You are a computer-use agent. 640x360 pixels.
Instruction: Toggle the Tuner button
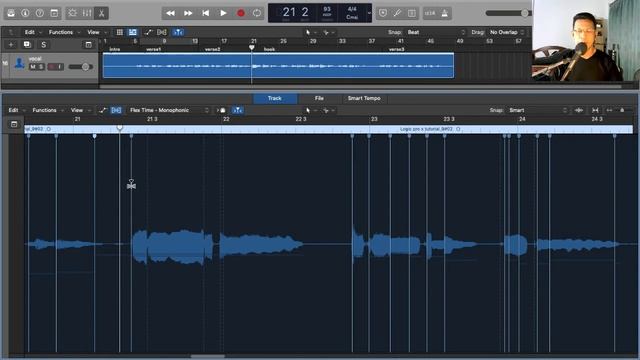pyautogui.click(x=397, y=13)
